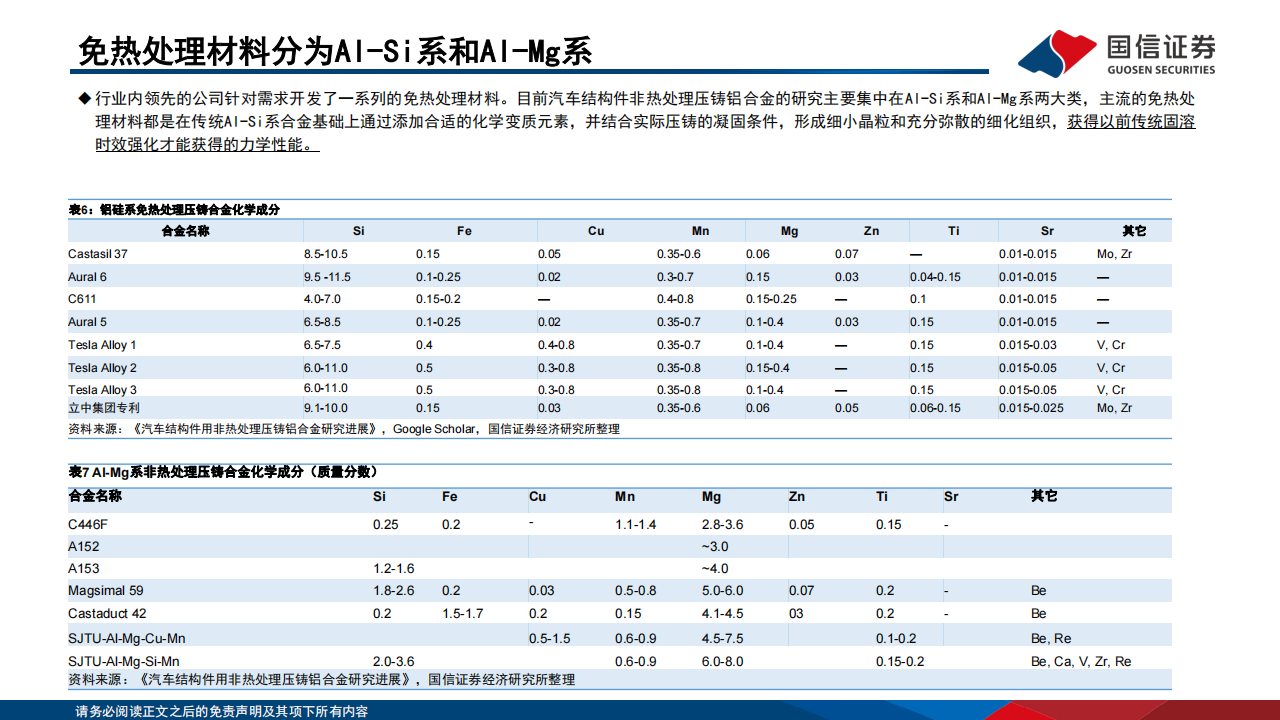Click the Guosen Securities red-blue logo

click(1057, 54)
